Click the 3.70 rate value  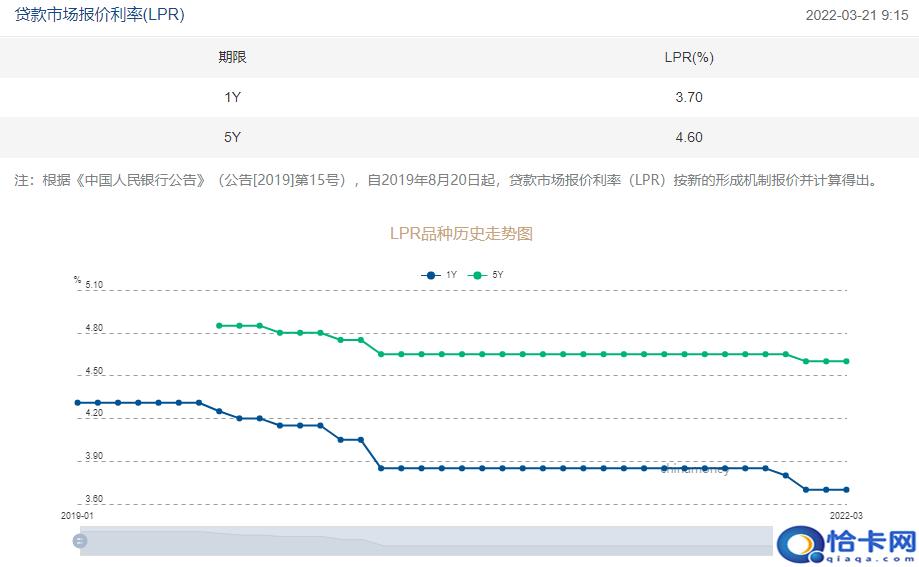[689, 97]
